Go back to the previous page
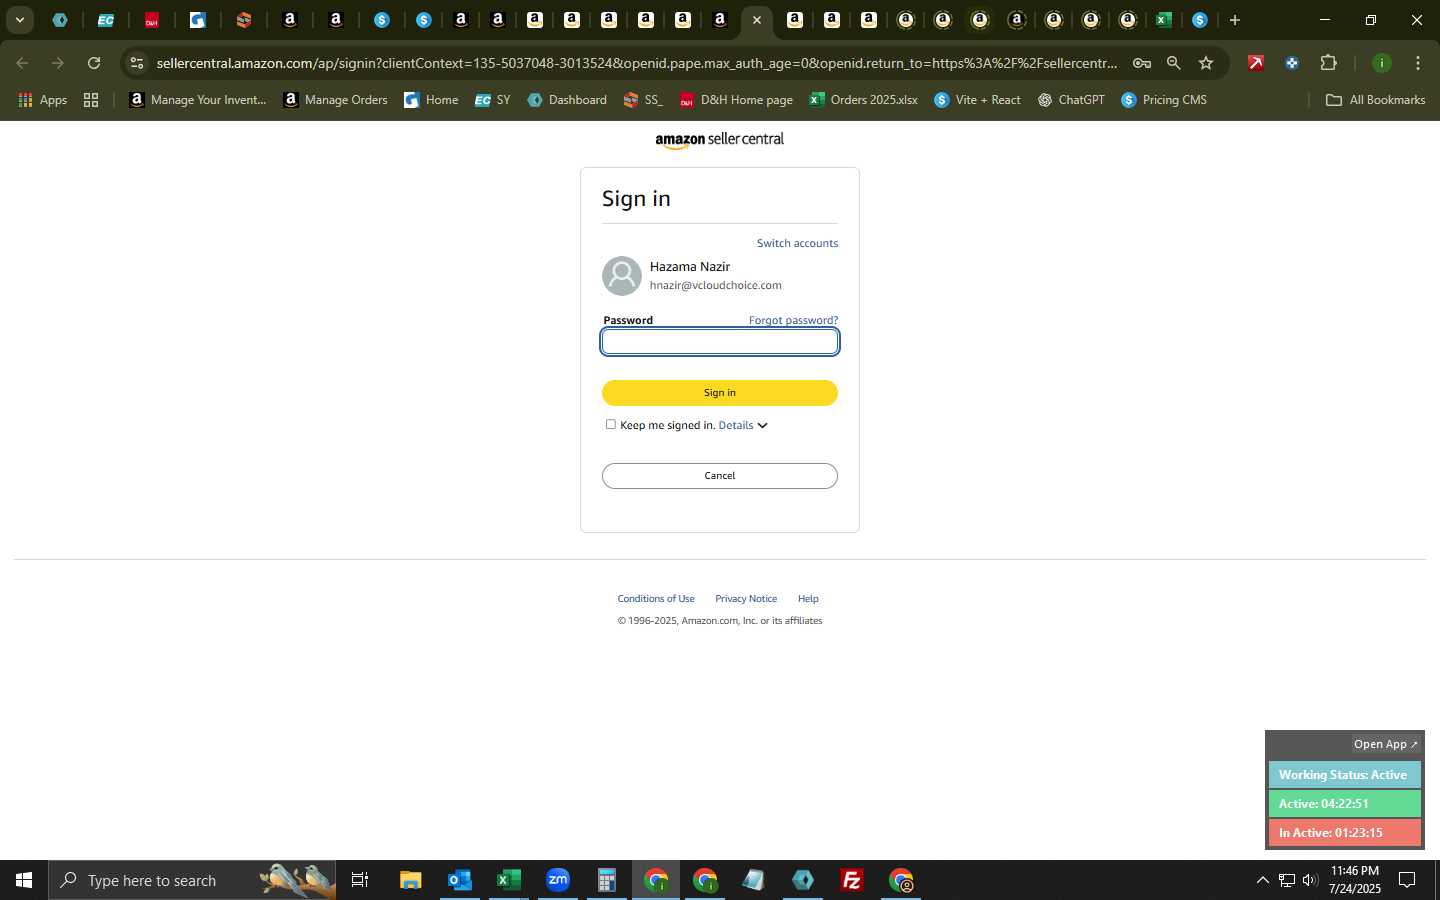 (22, 63)
